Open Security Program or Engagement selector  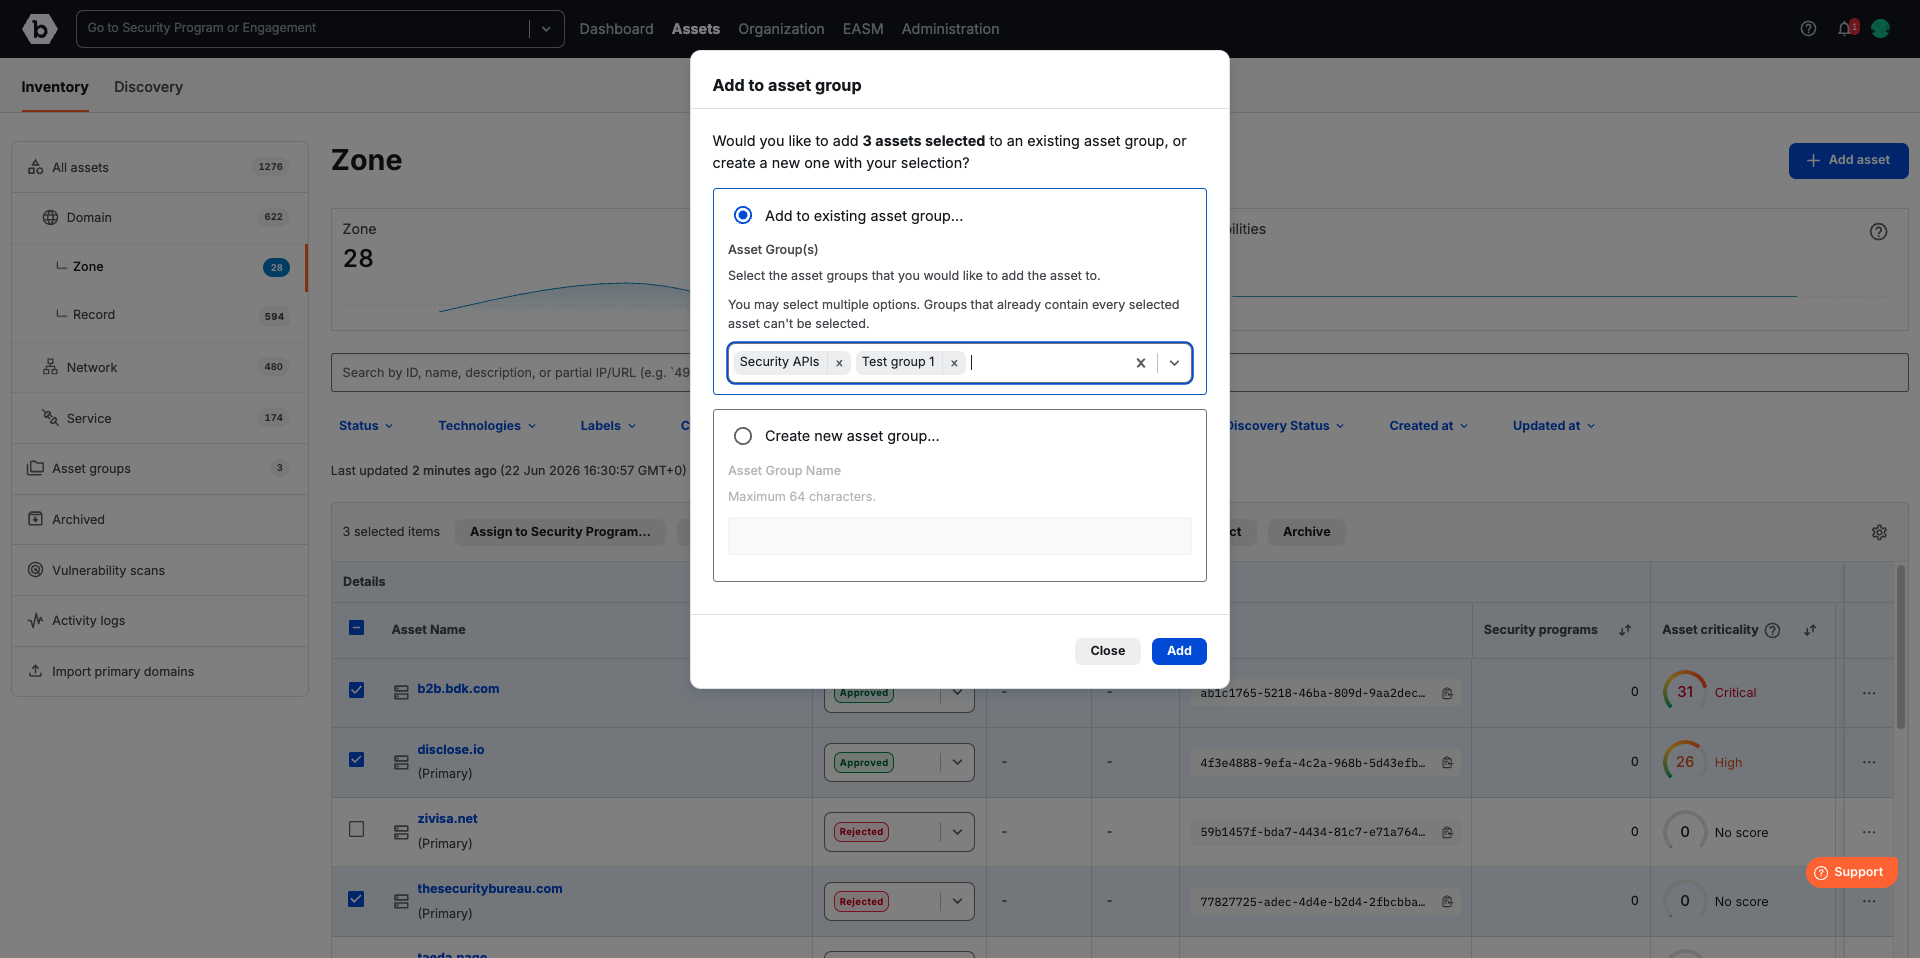click(320, 29)
